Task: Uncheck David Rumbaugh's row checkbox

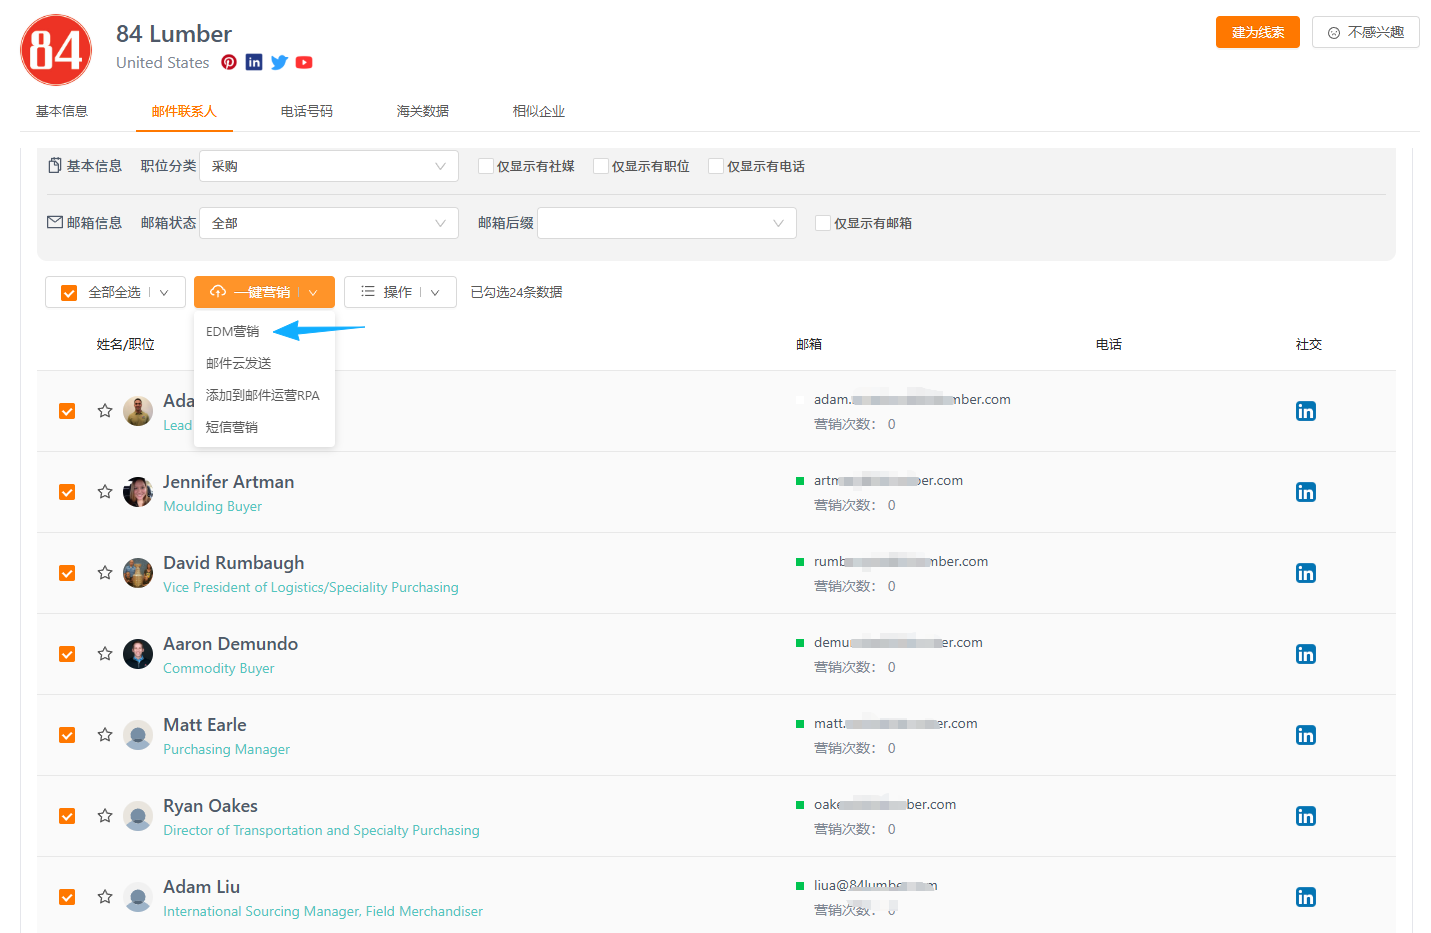Action: (x=67, y=573)
